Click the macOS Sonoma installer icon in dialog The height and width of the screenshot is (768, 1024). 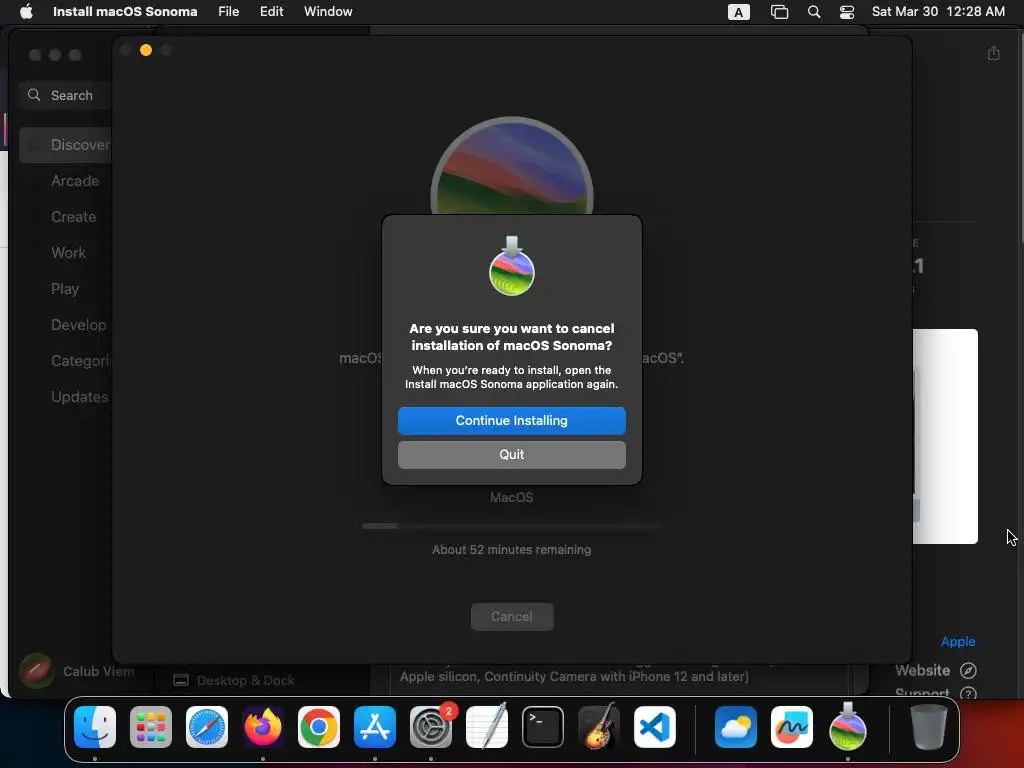pos(511,266)
